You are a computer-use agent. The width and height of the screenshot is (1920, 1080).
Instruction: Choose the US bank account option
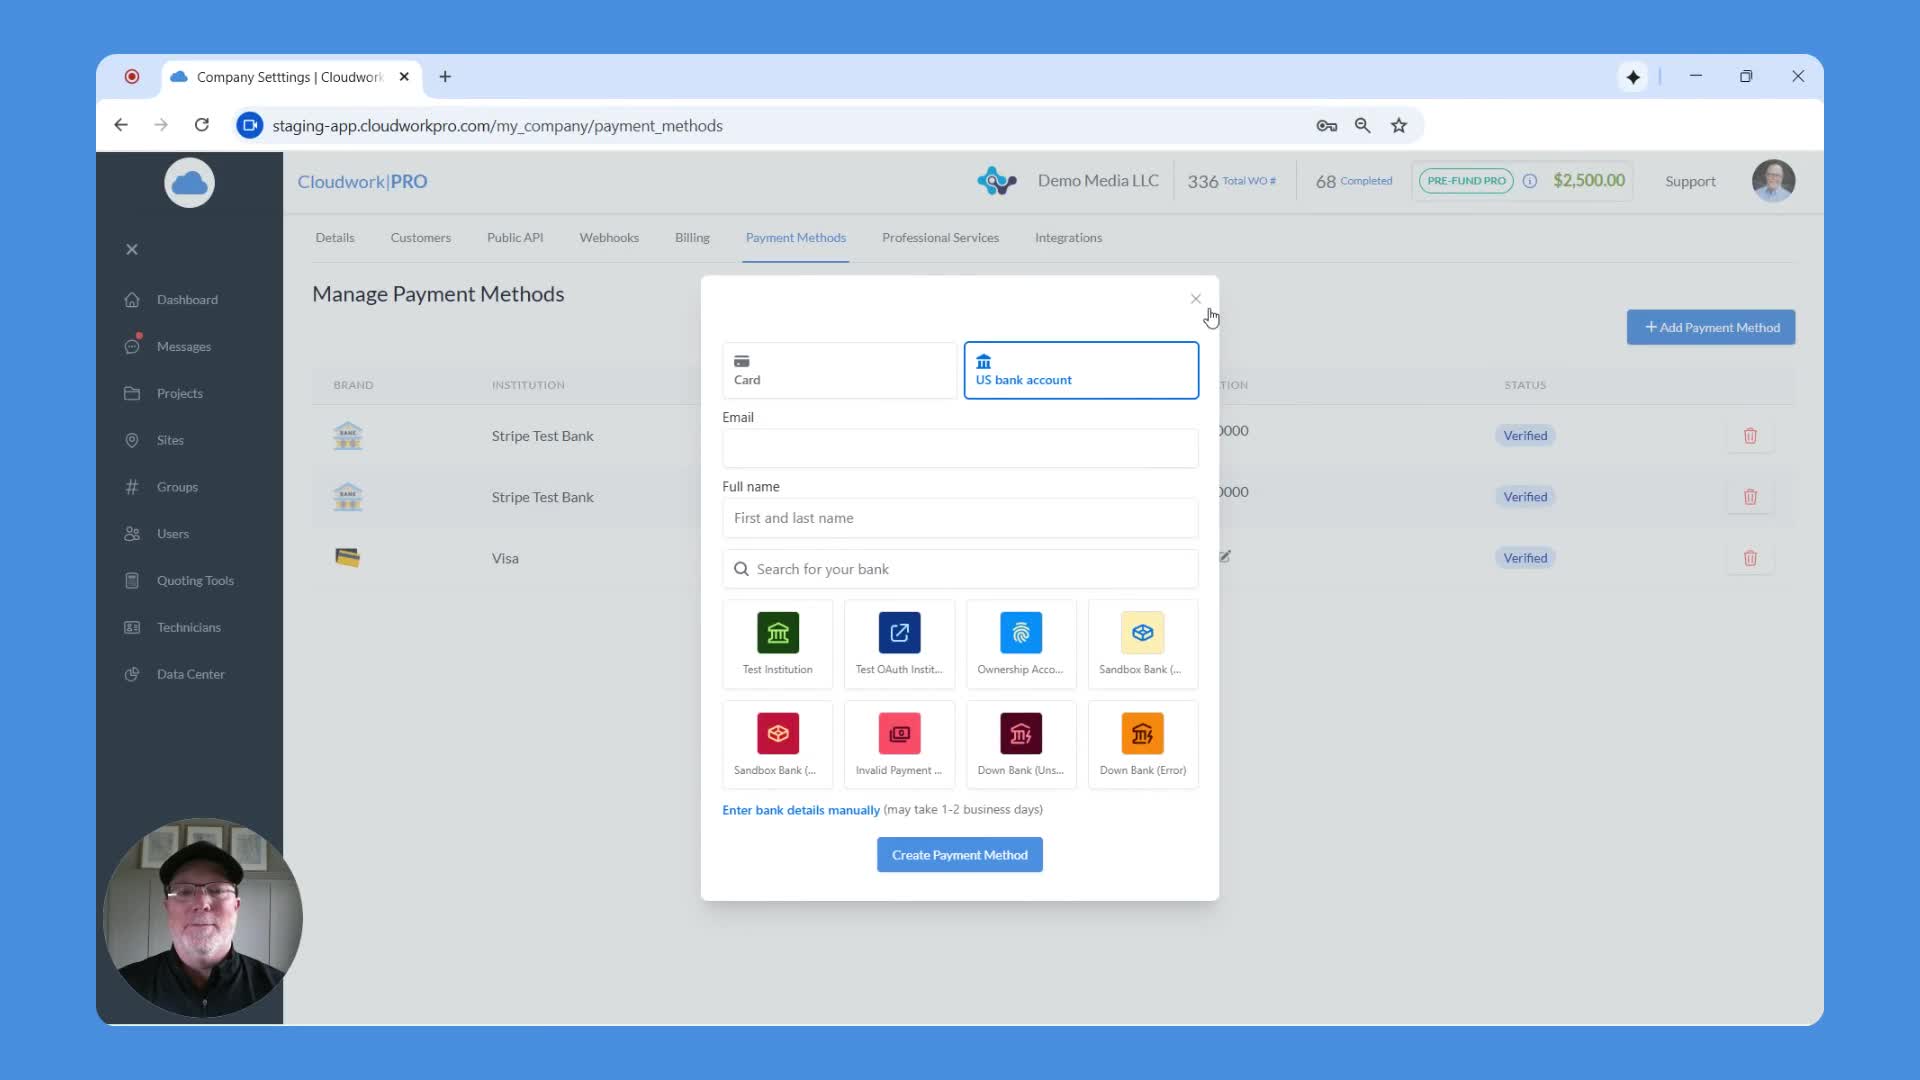tap(1081, 370)
